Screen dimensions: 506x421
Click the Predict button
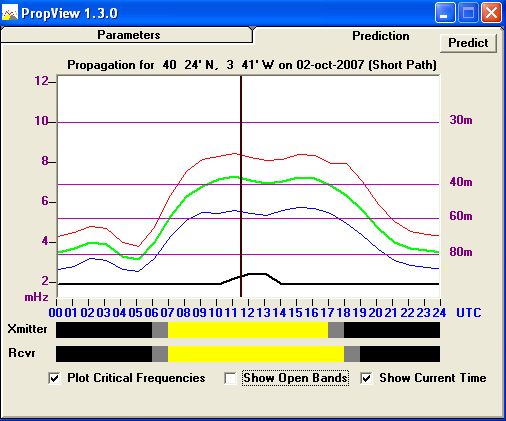click(468, 43)
